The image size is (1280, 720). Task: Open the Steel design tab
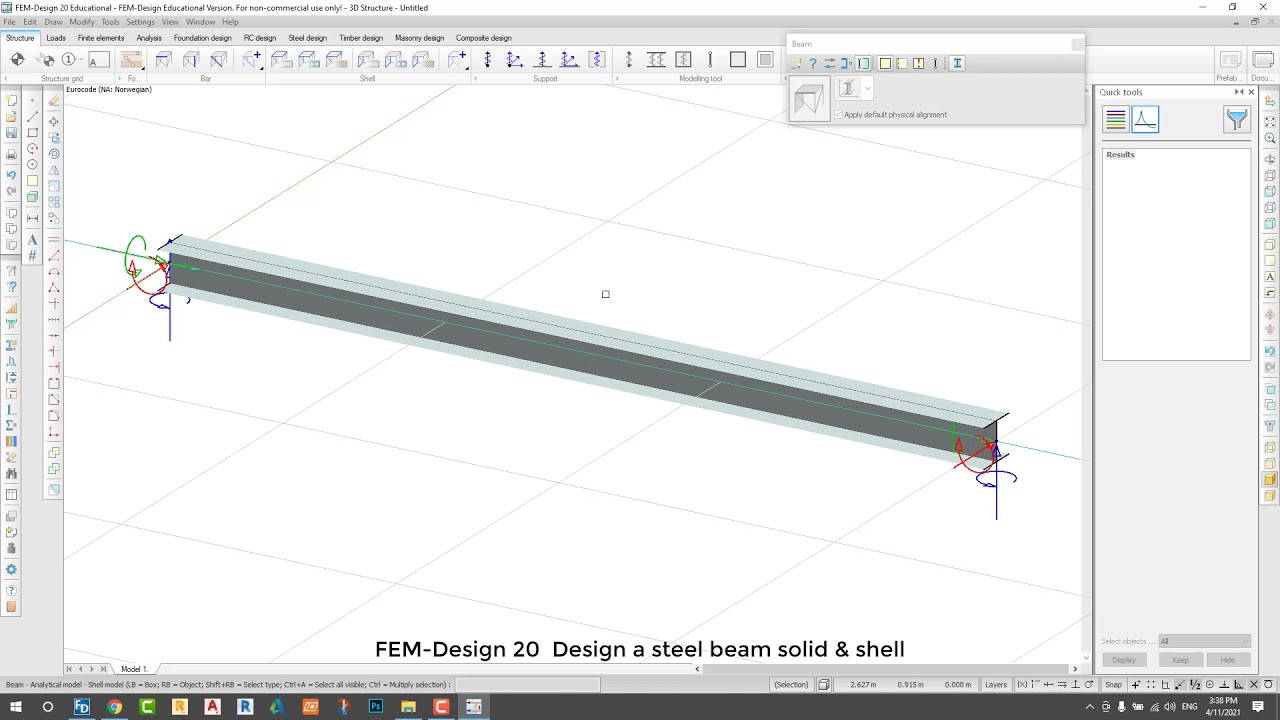coord(307,38)
